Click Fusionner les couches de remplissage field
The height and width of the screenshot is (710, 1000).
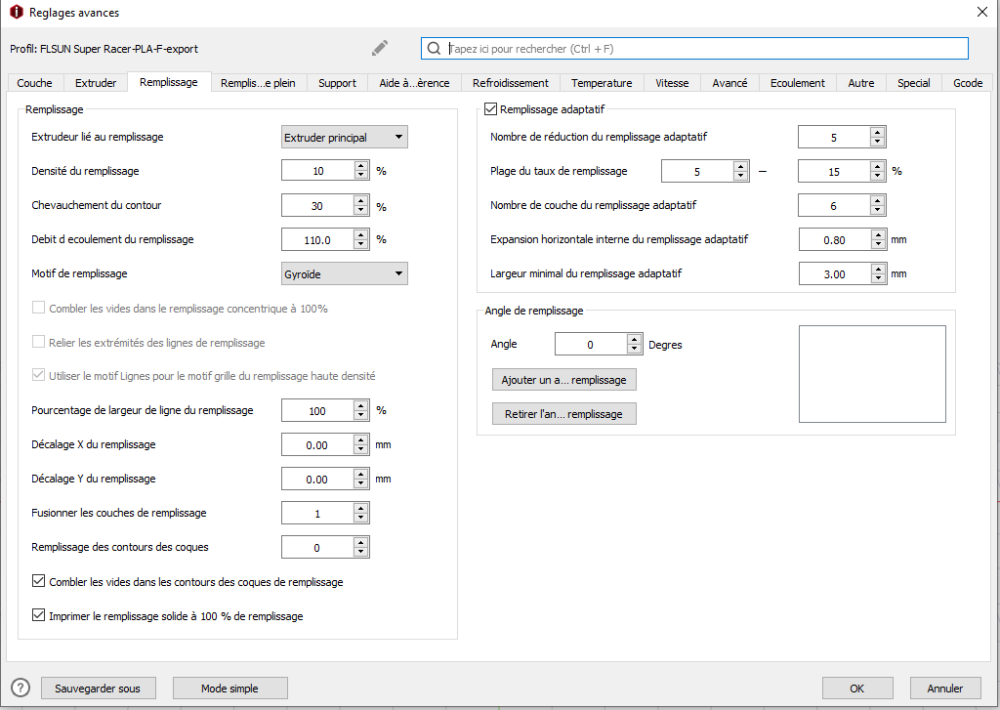pyautogui.click(x=318, y=514)
